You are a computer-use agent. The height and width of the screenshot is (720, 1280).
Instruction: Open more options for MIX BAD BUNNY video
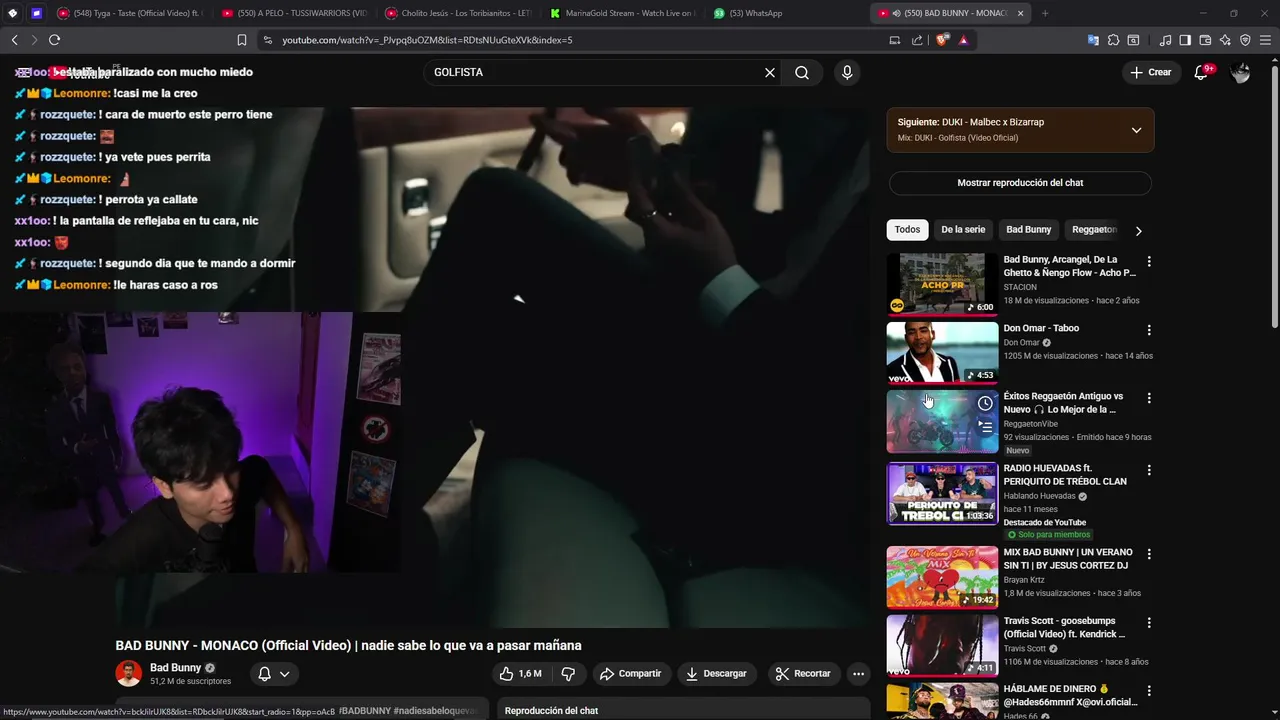1149,554
